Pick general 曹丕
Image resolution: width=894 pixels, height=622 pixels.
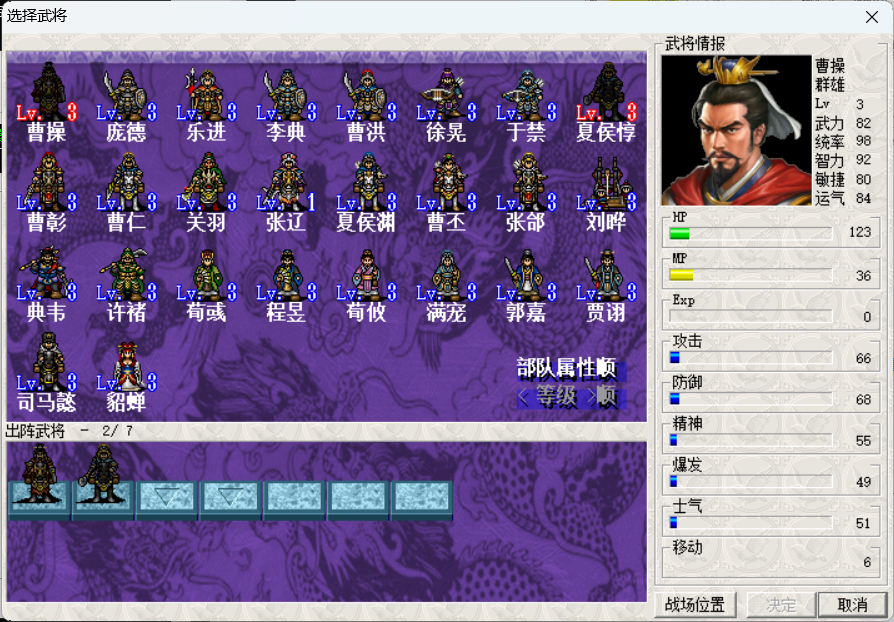[x=446, y=193]
